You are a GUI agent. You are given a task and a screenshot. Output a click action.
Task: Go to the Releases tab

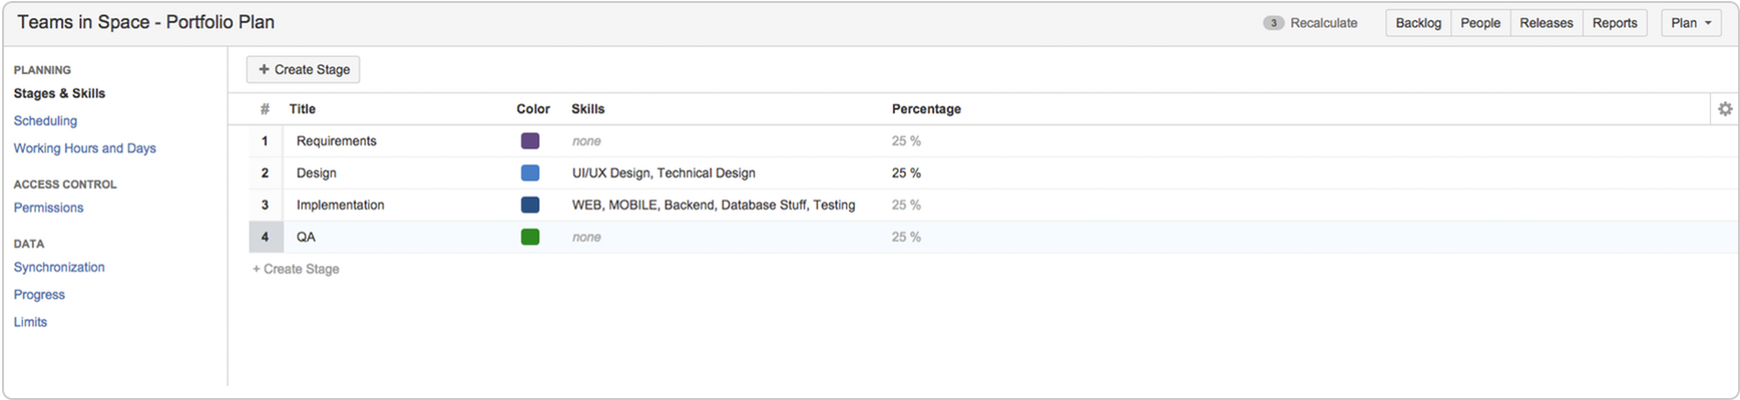[x=1546, y=23]
